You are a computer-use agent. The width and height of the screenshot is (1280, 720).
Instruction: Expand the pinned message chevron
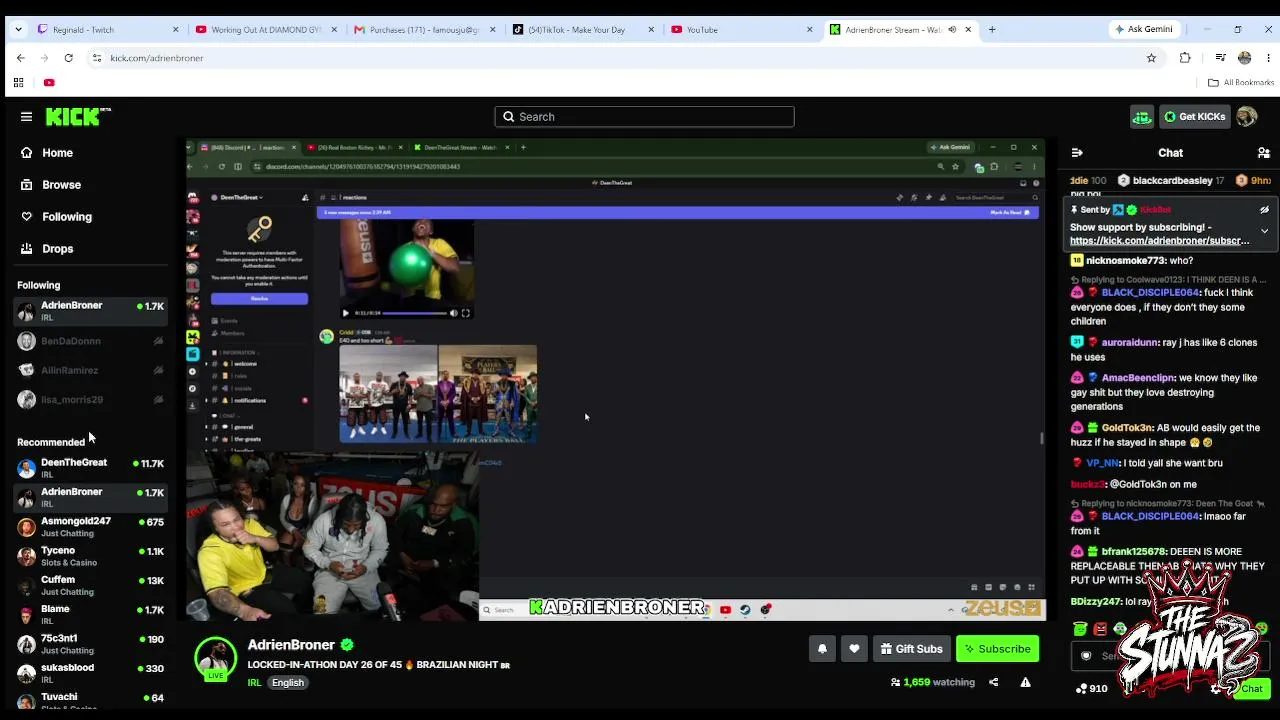[1264, 231]
